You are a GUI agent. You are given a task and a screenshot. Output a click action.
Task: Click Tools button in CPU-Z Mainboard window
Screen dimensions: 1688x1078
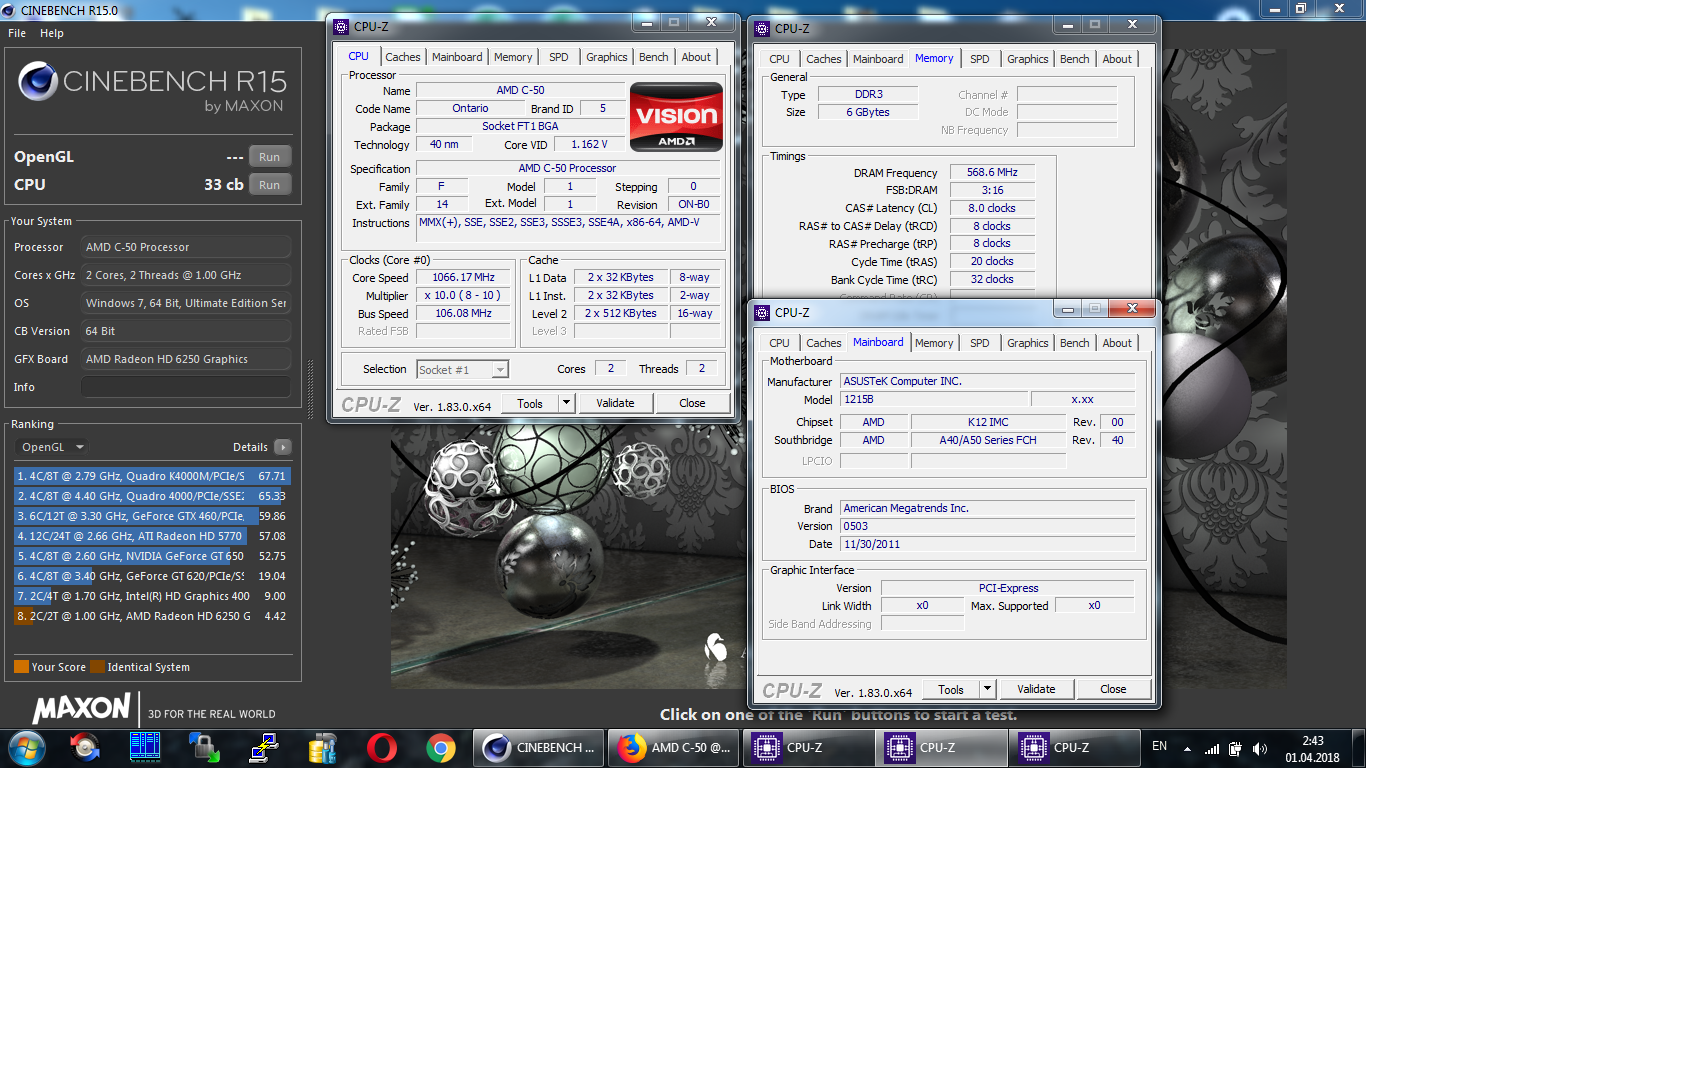click(x=951, y=689)
